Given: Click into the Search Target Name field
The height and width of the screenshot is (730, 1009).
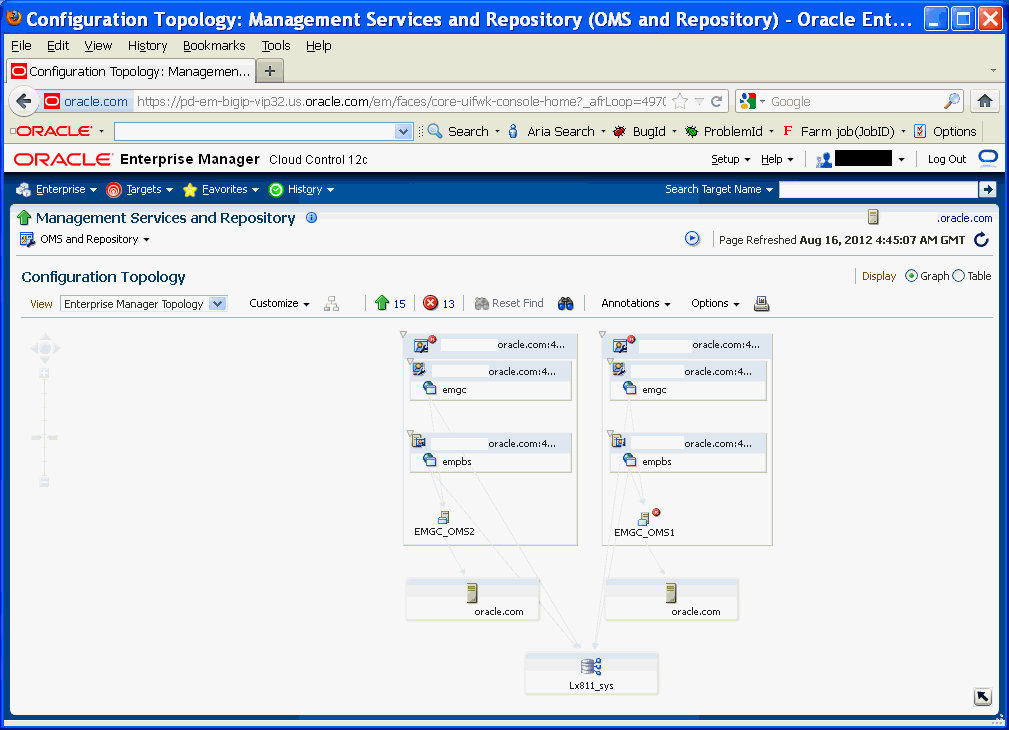Looking at the screenshot, I should [878, 189].
